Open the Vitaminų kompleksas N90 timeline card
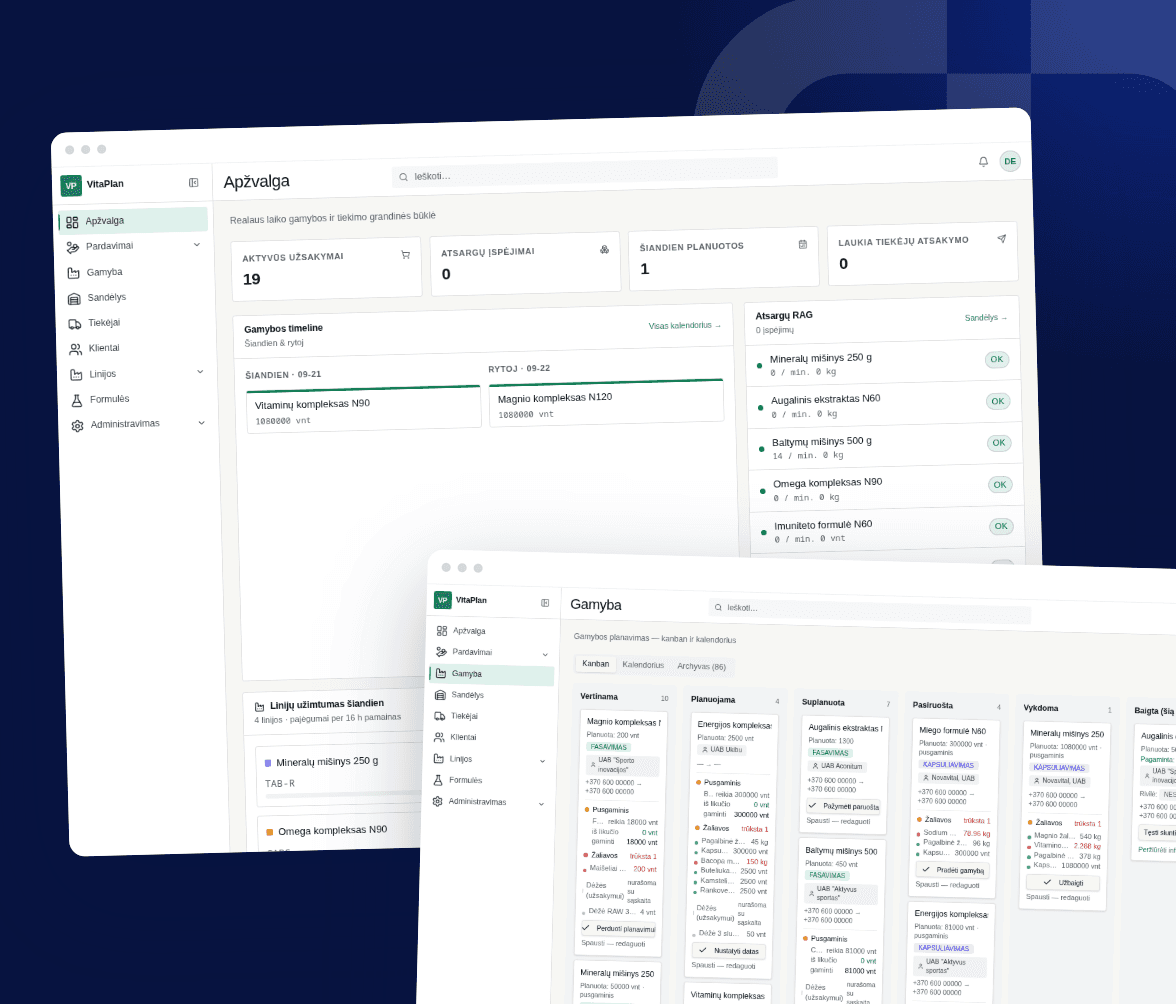 tap(363, 409)
